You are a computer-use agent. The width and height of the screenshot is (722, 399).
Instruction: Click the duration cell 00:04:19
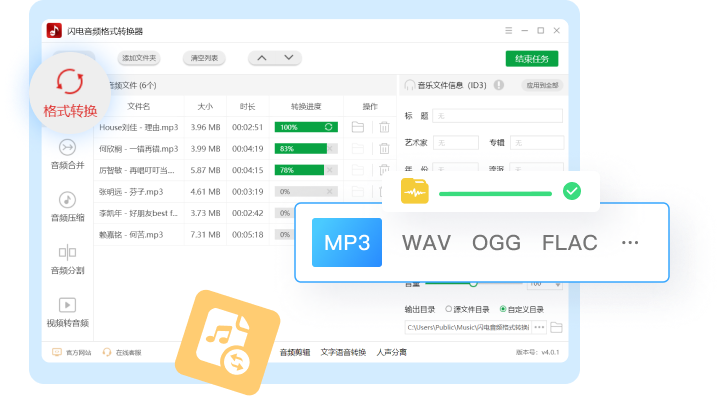pos(248,149)
